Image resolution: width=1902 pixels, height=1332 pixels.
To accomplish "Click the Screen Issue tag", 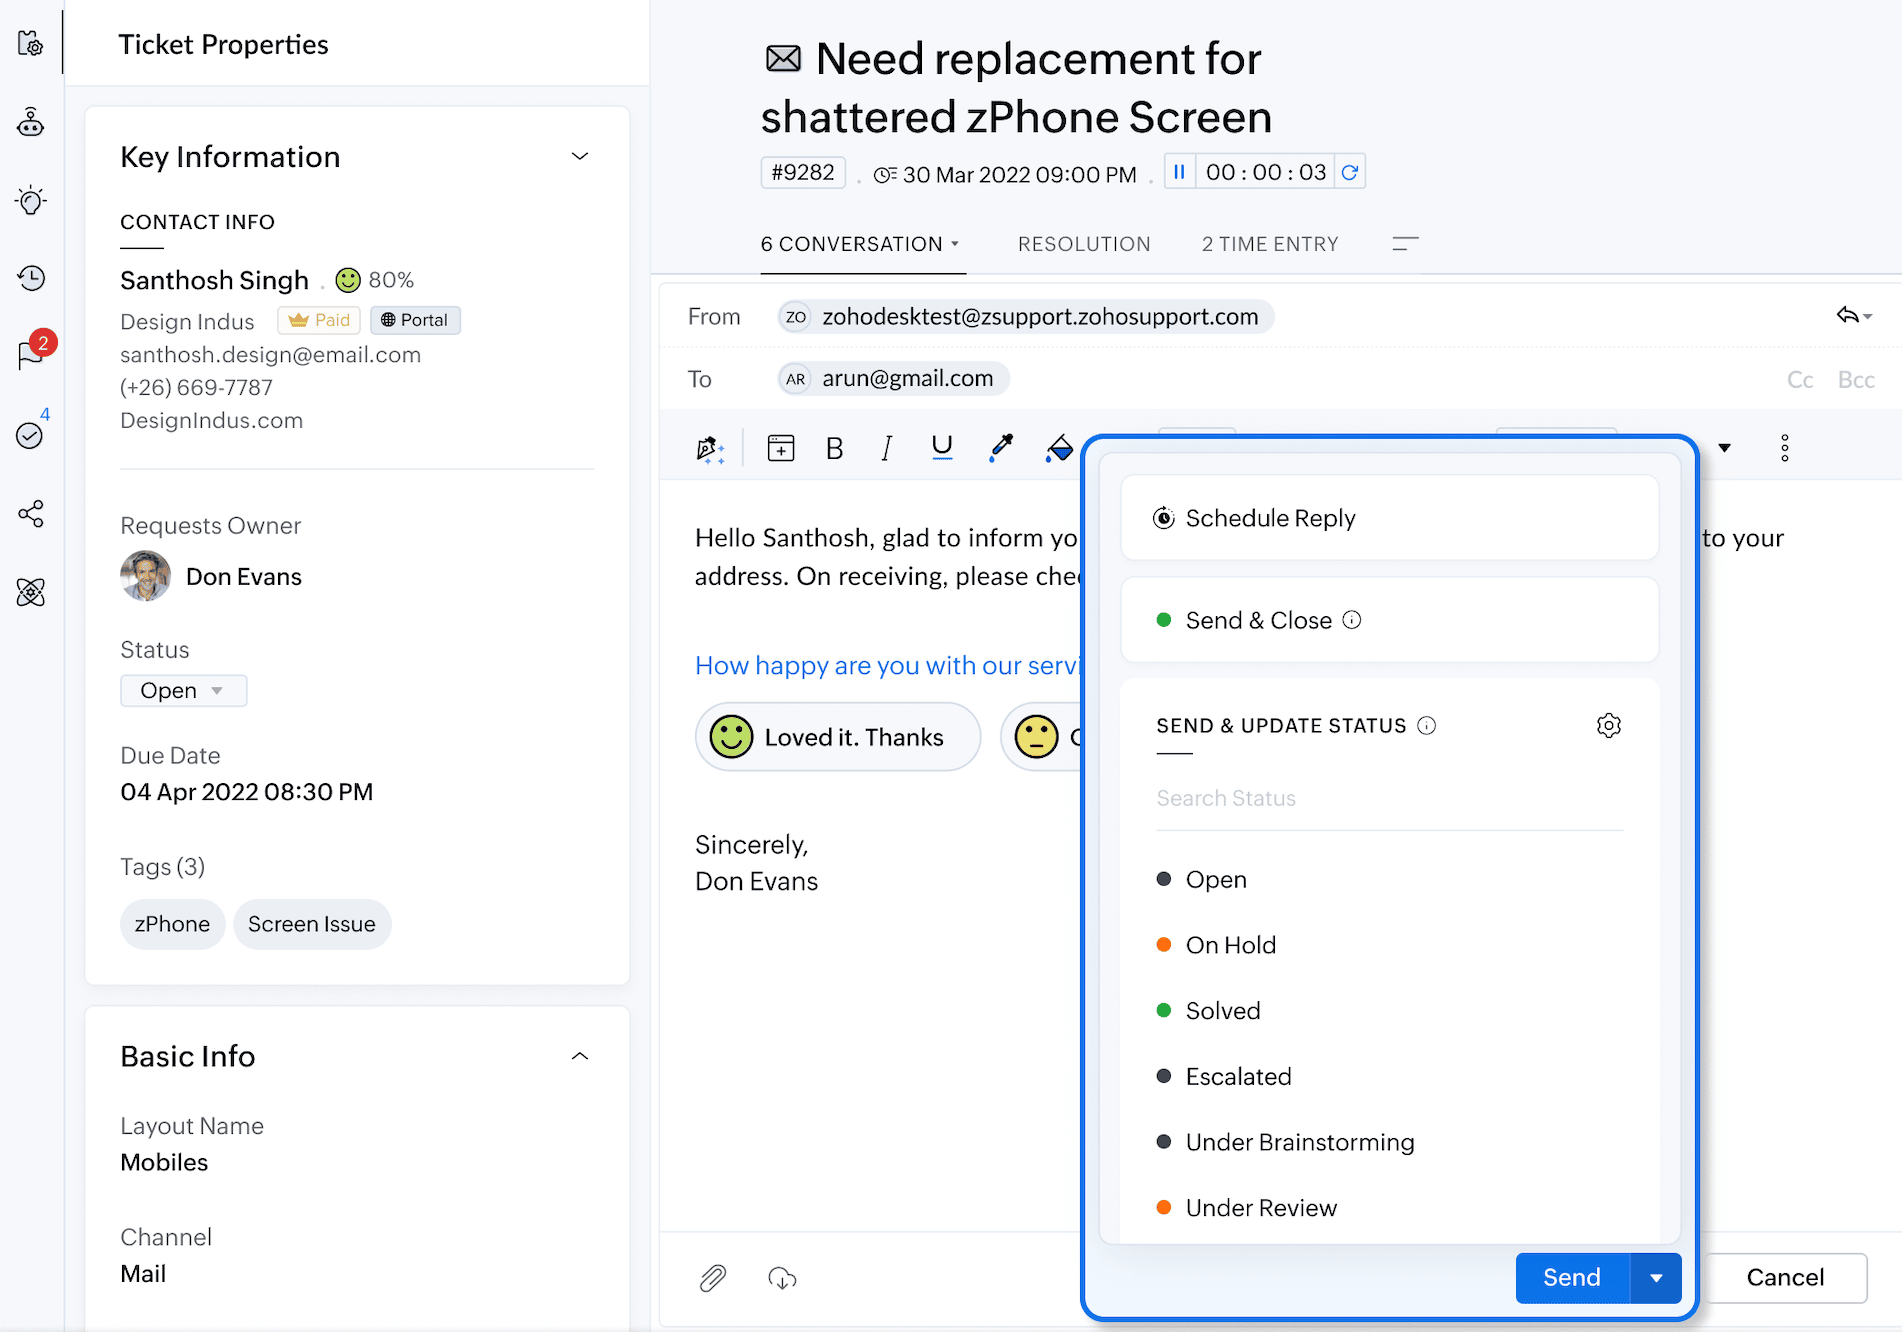I will click(x=312, y=924).
